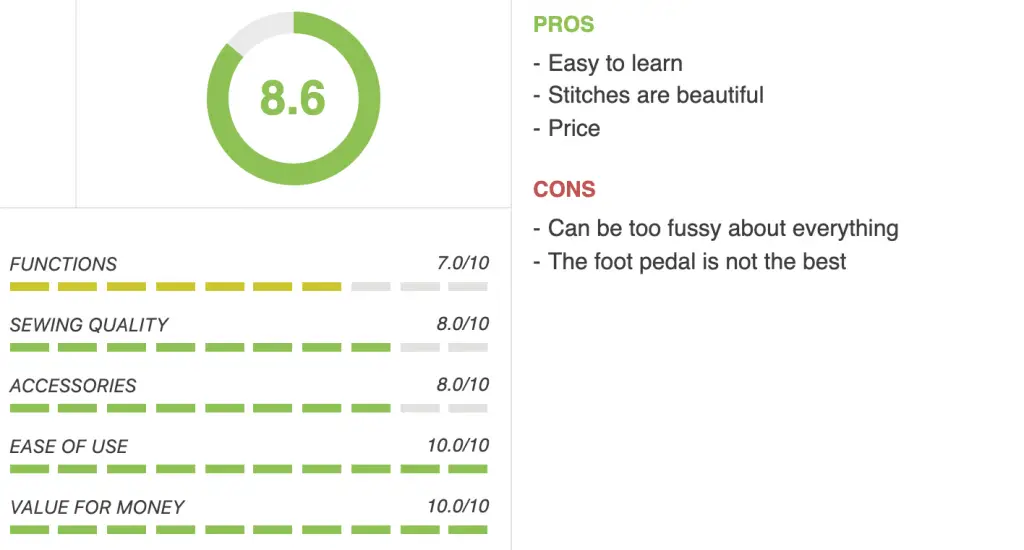Image resolution: width=1024 pixels, height=550 pixels.
Task: Click the Value for Money rating bar
Action: pos(249,529)
